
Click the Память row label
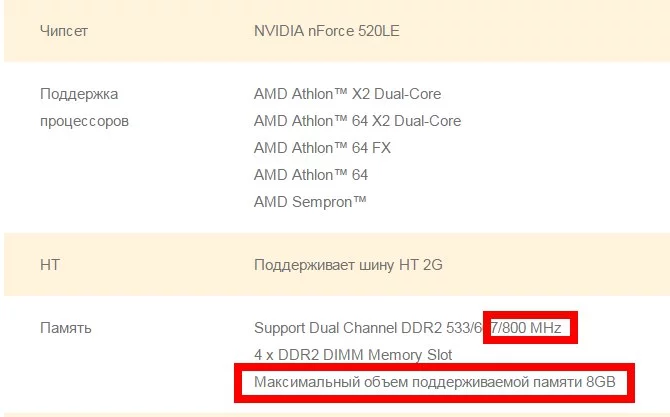click(66, 327)
